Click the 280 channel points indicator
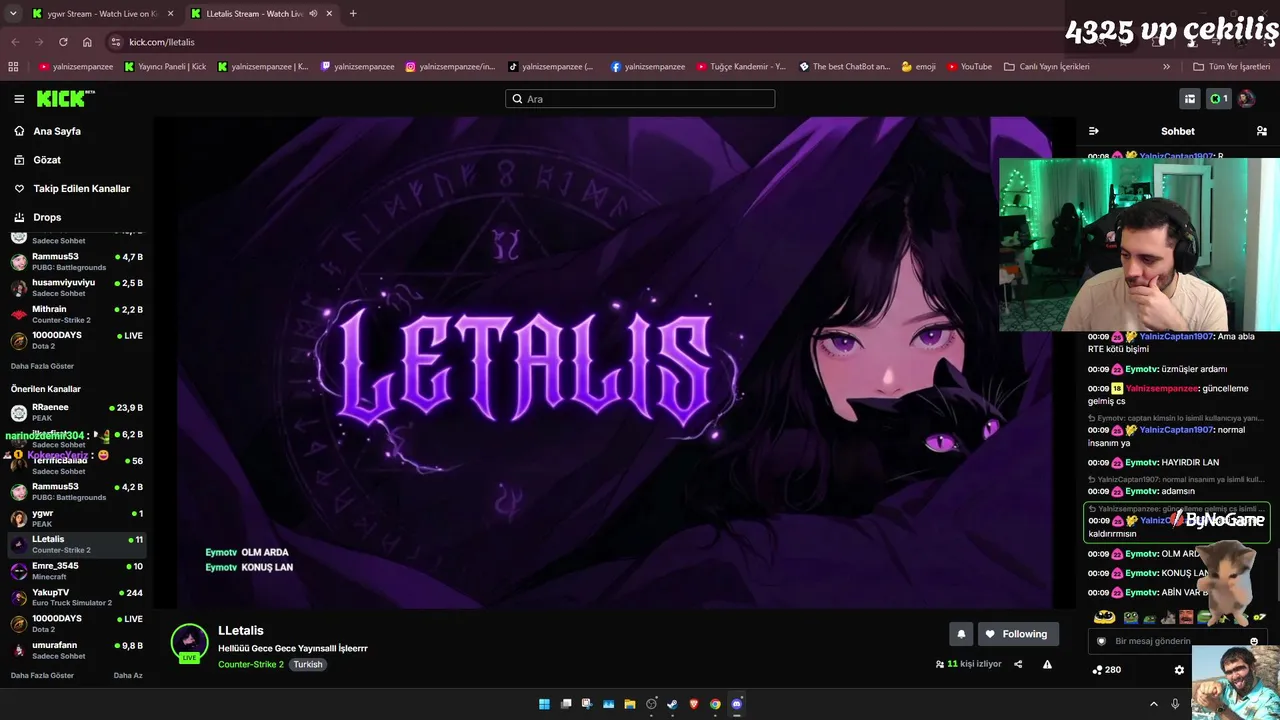Screen dimensions: 1280x720 tap(1106, 670)
